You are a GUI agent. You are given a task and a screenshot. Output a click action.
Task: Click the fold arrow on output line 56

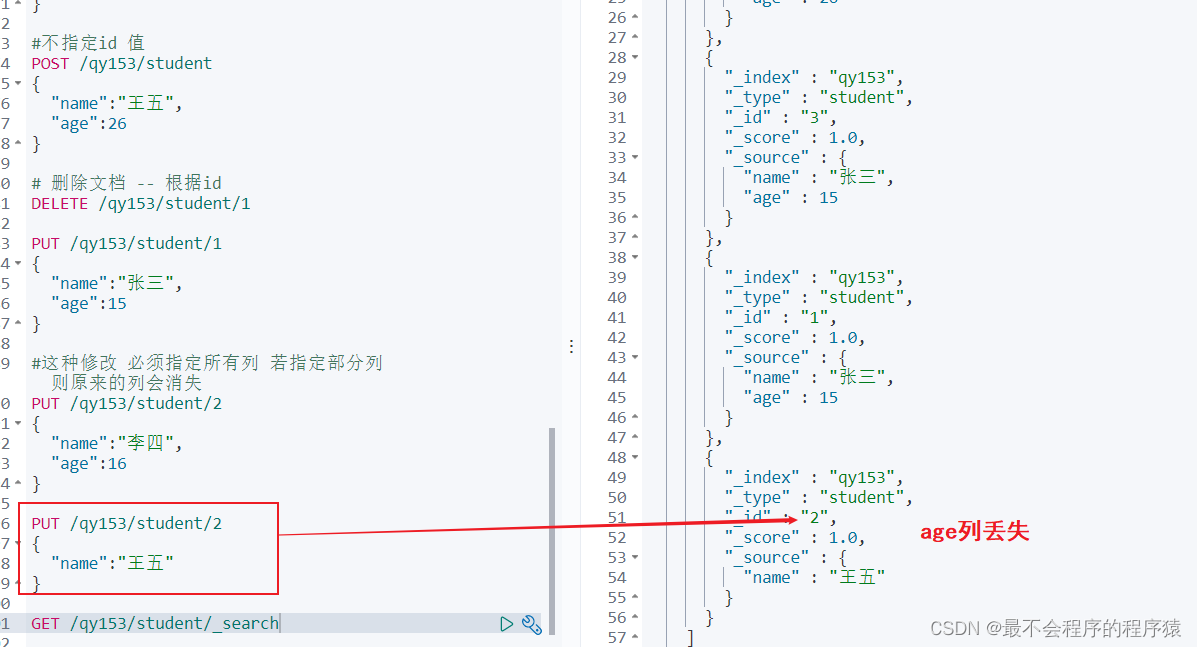(x=635, y=617)
